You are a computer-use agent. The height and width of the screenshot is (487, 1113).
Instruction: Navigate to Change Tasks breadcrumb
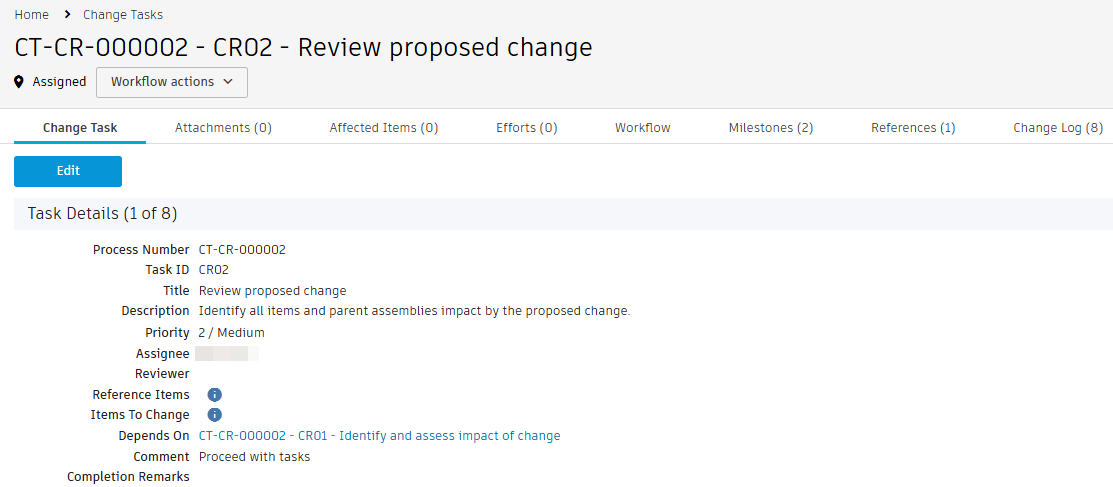click(123, 15)
